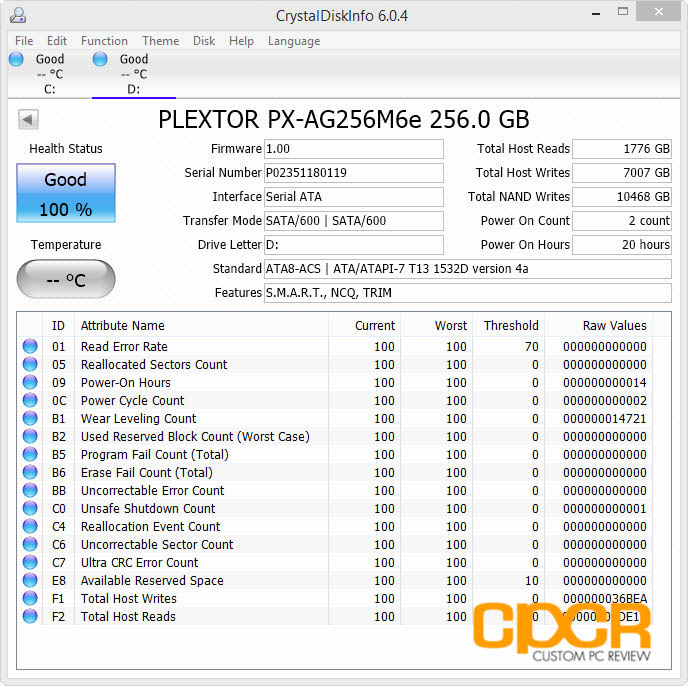Click status icon for Uncorrectable Error Count row
688x686 pixels.
click(x=30, y=490)
